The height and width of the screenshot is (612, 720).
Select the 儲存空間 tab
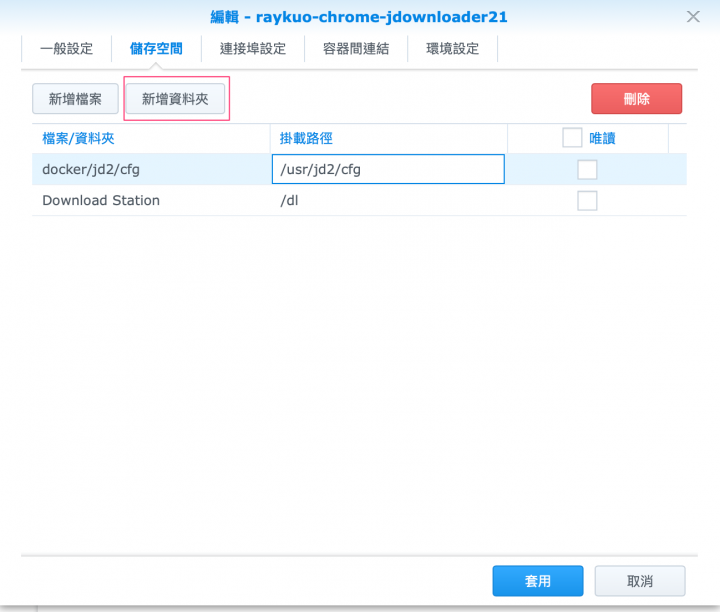[x=156, y=48]
